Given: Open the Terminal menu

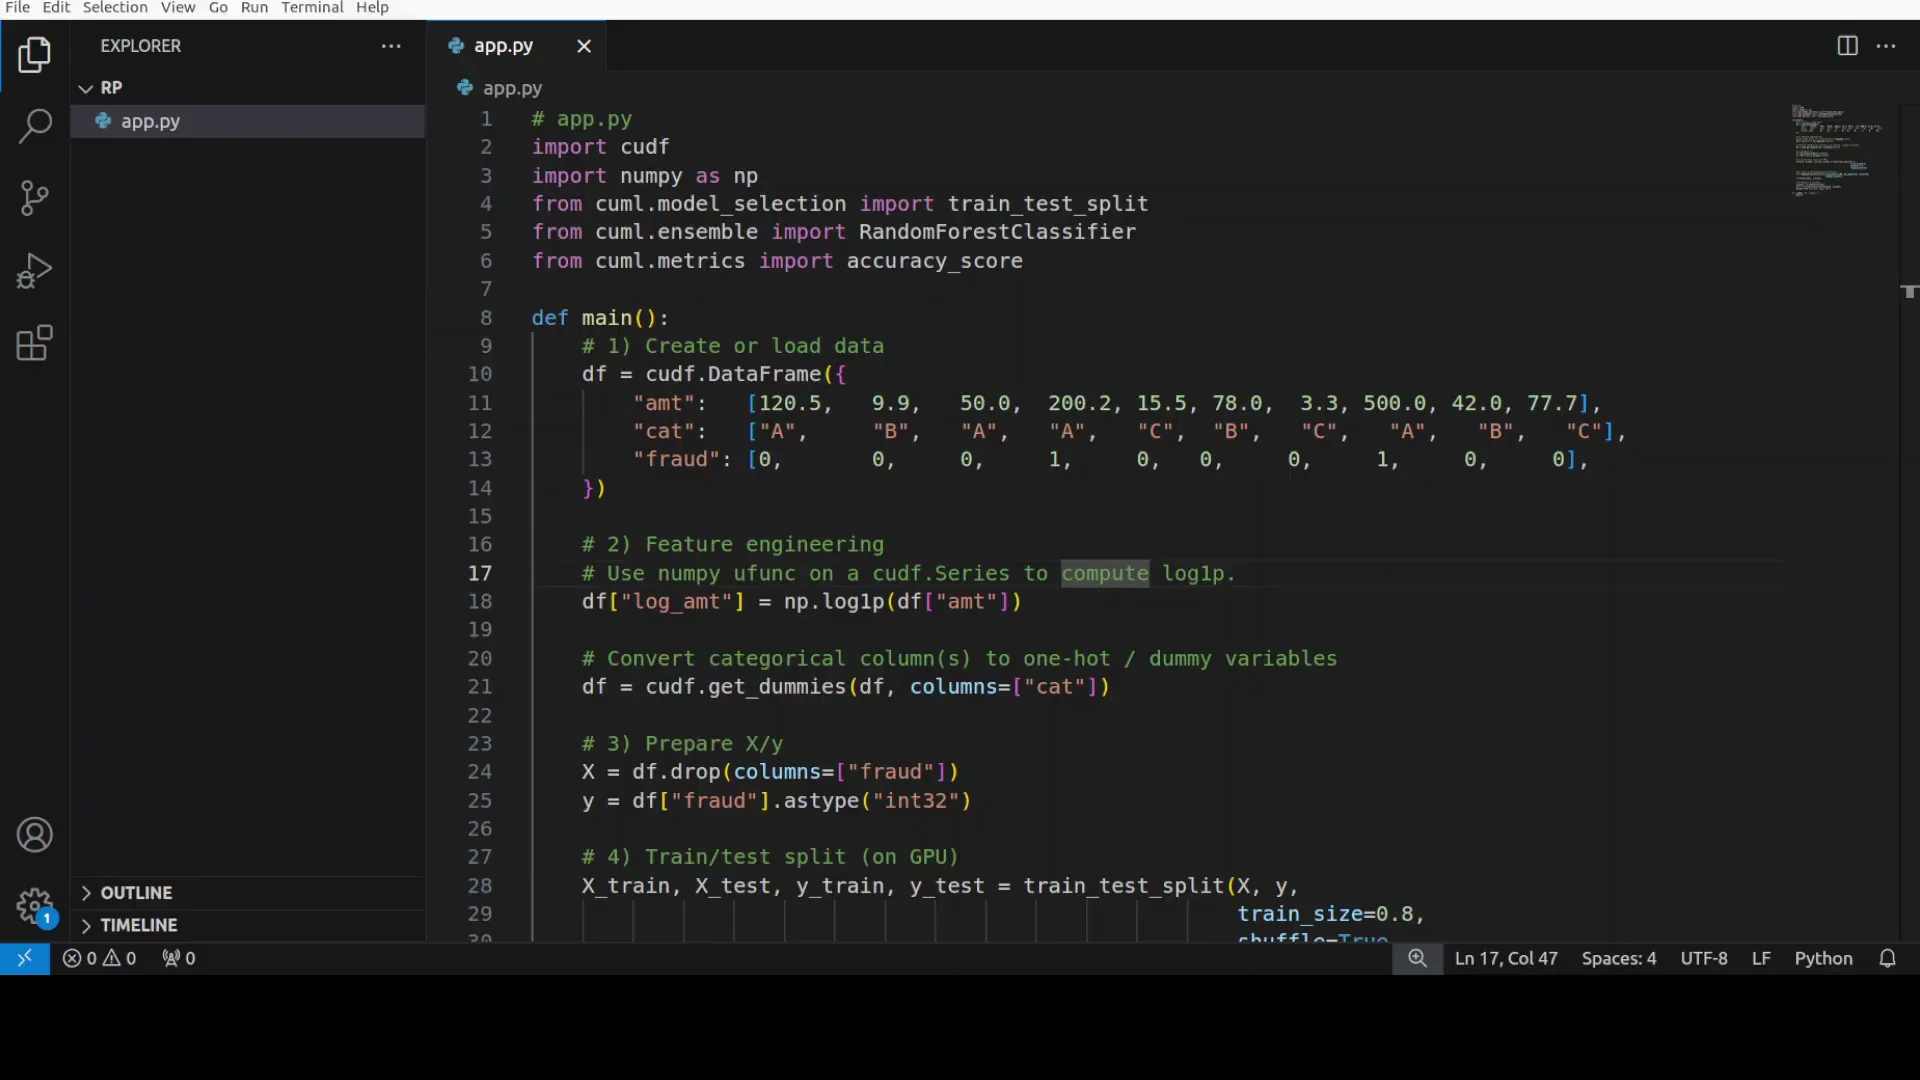Looking at the screenshot, I should click(312, 7).
